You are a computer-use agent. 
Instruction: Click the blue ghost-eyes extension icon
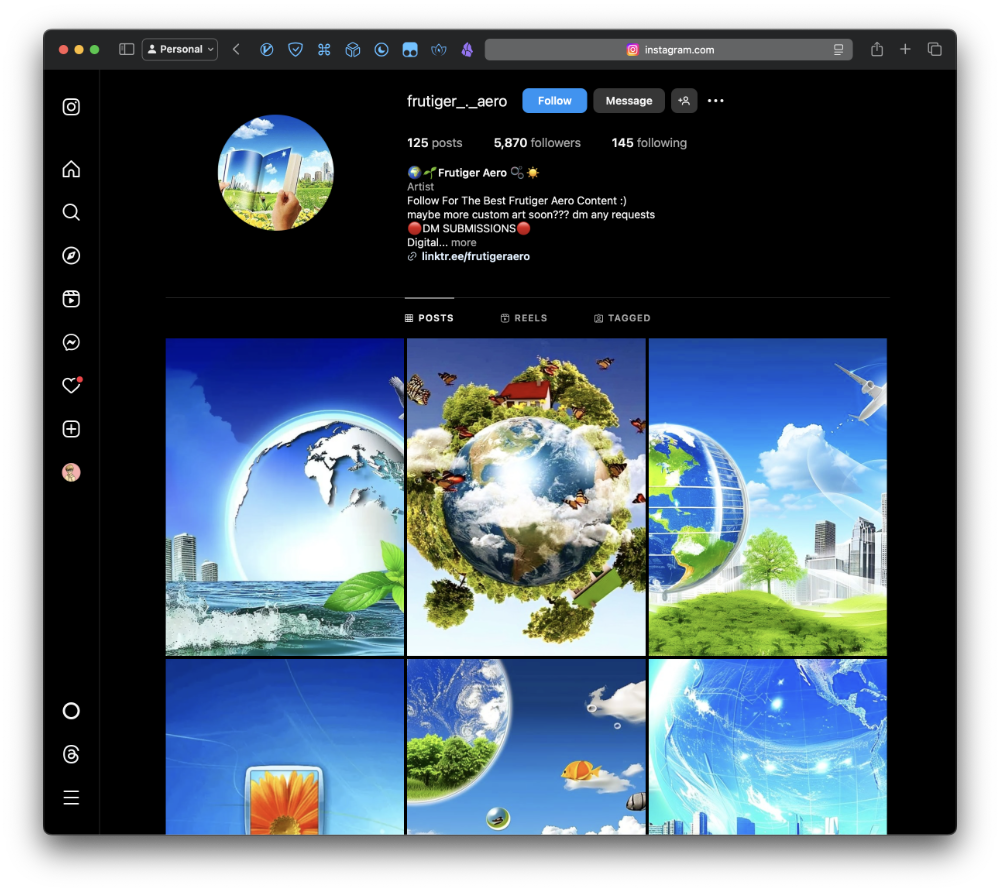[410, 49]
